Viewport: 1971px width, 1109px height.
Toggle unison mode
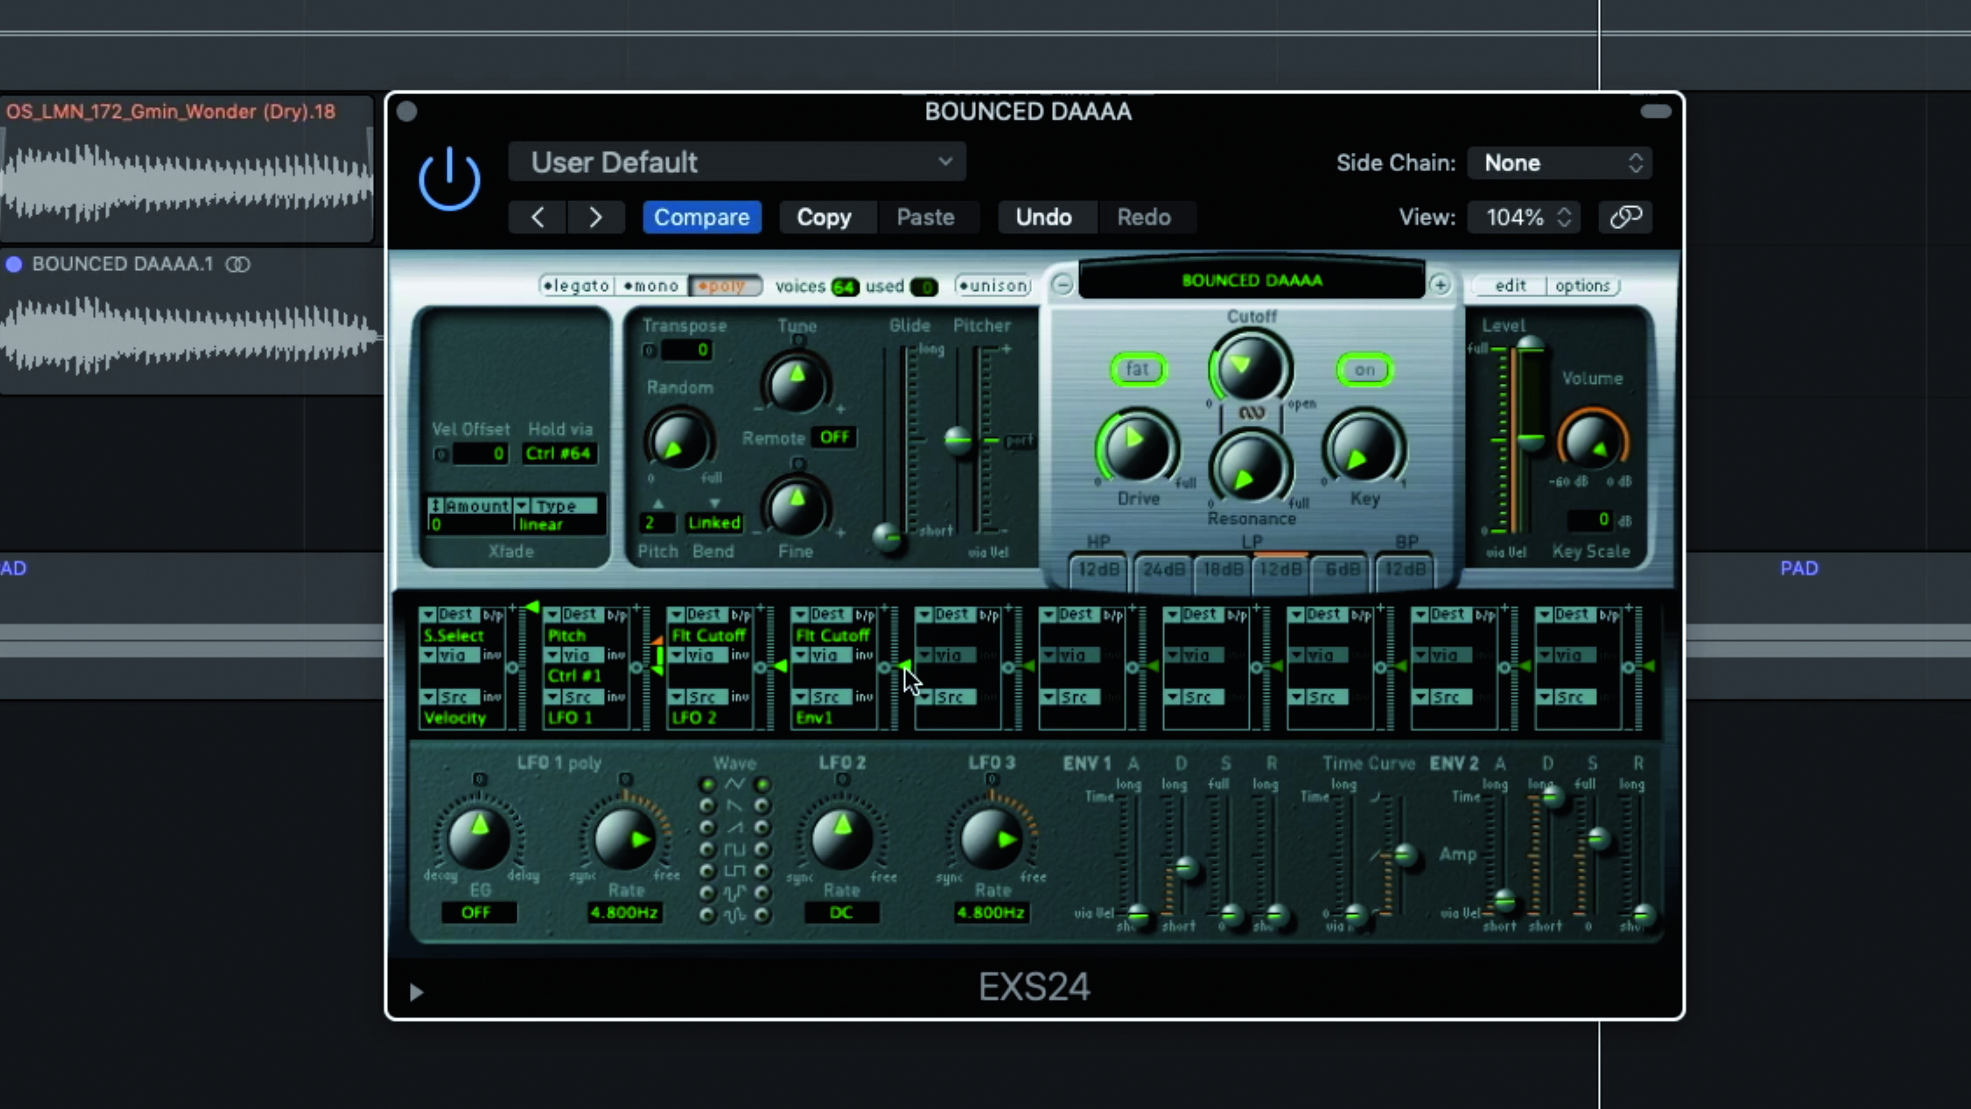[x=994, y=286]
